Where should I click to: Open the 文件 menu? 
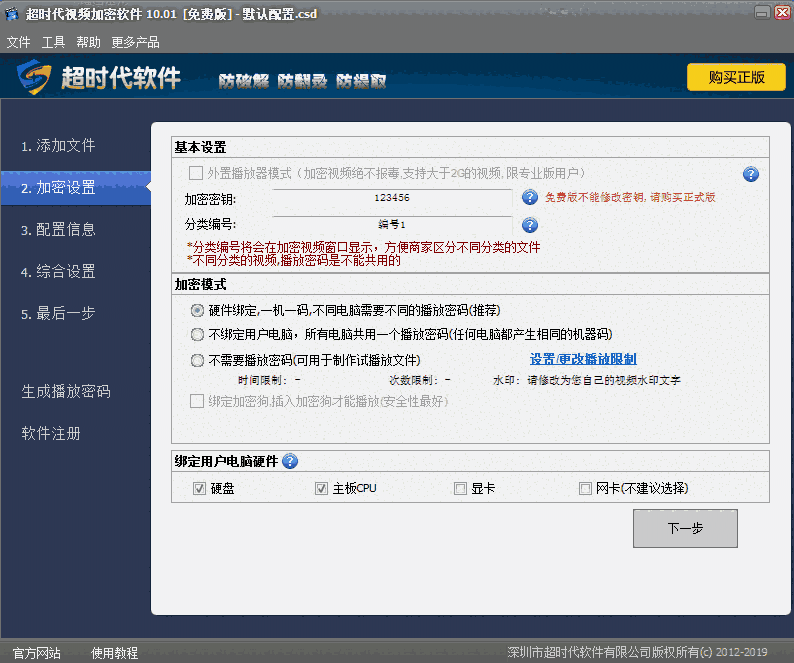(18, 42)
